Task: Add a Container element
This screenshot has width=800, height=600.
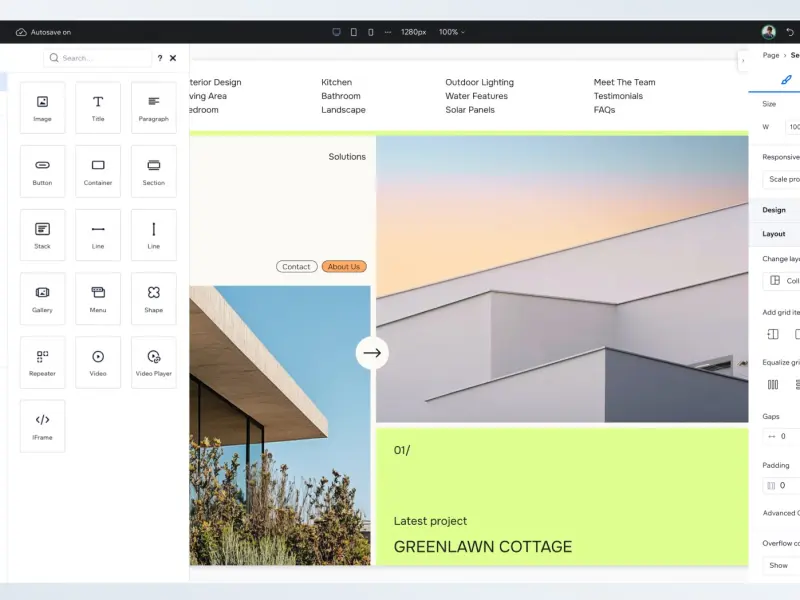Action: 98,171
